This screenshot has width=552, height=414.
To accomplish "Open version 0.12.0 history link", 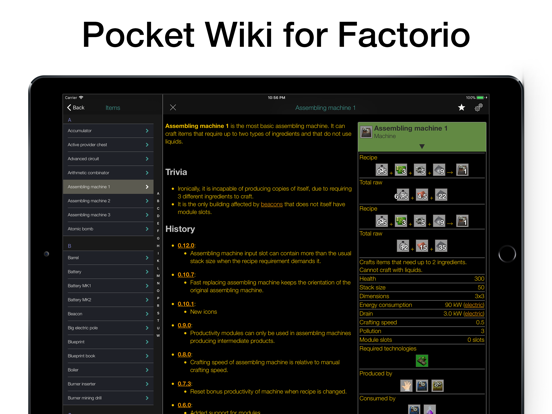I will point(186,245).
